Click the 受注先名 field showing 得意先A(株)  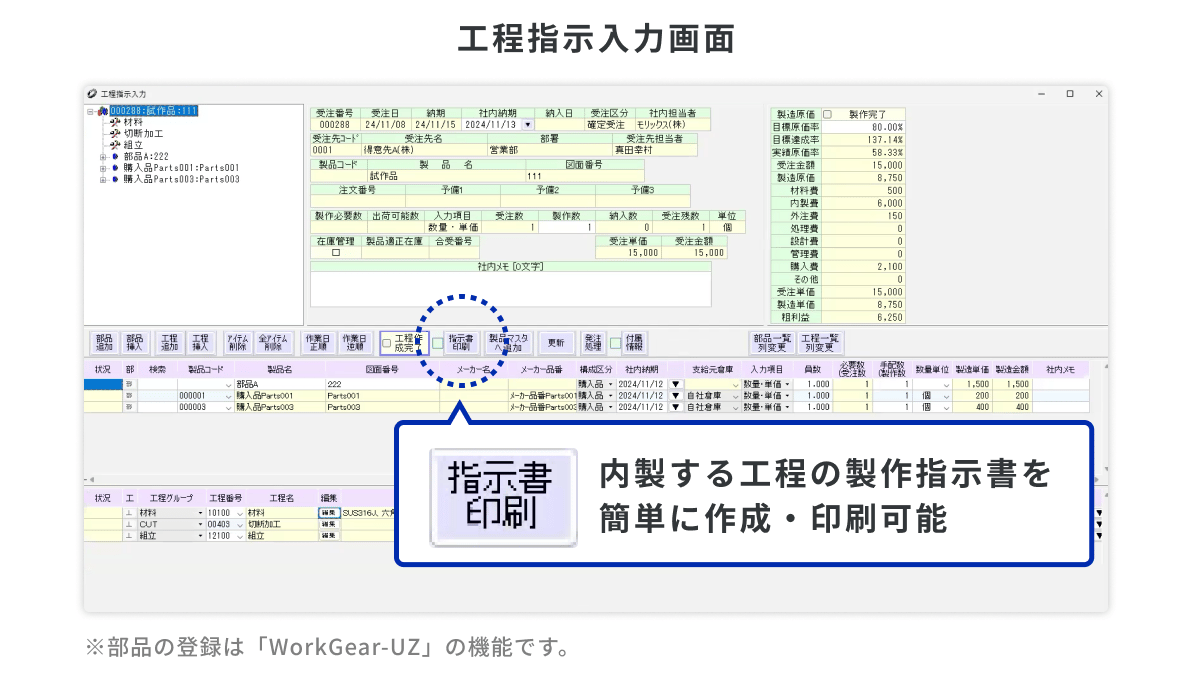423,151
